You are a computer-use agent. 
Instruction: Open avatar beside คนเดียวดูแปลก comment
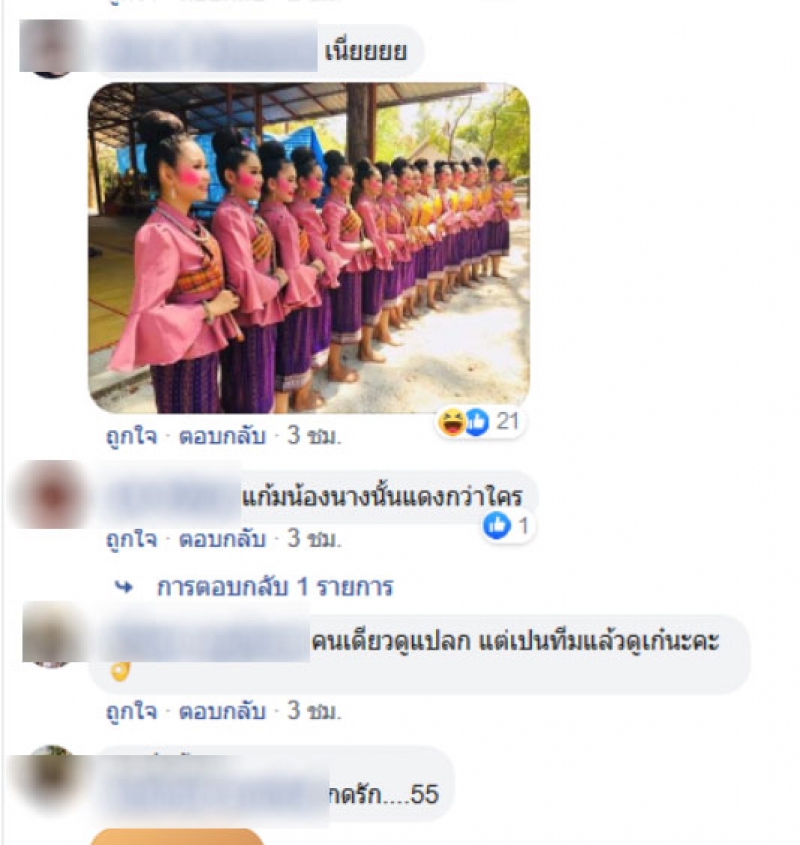tap(51, 635)
